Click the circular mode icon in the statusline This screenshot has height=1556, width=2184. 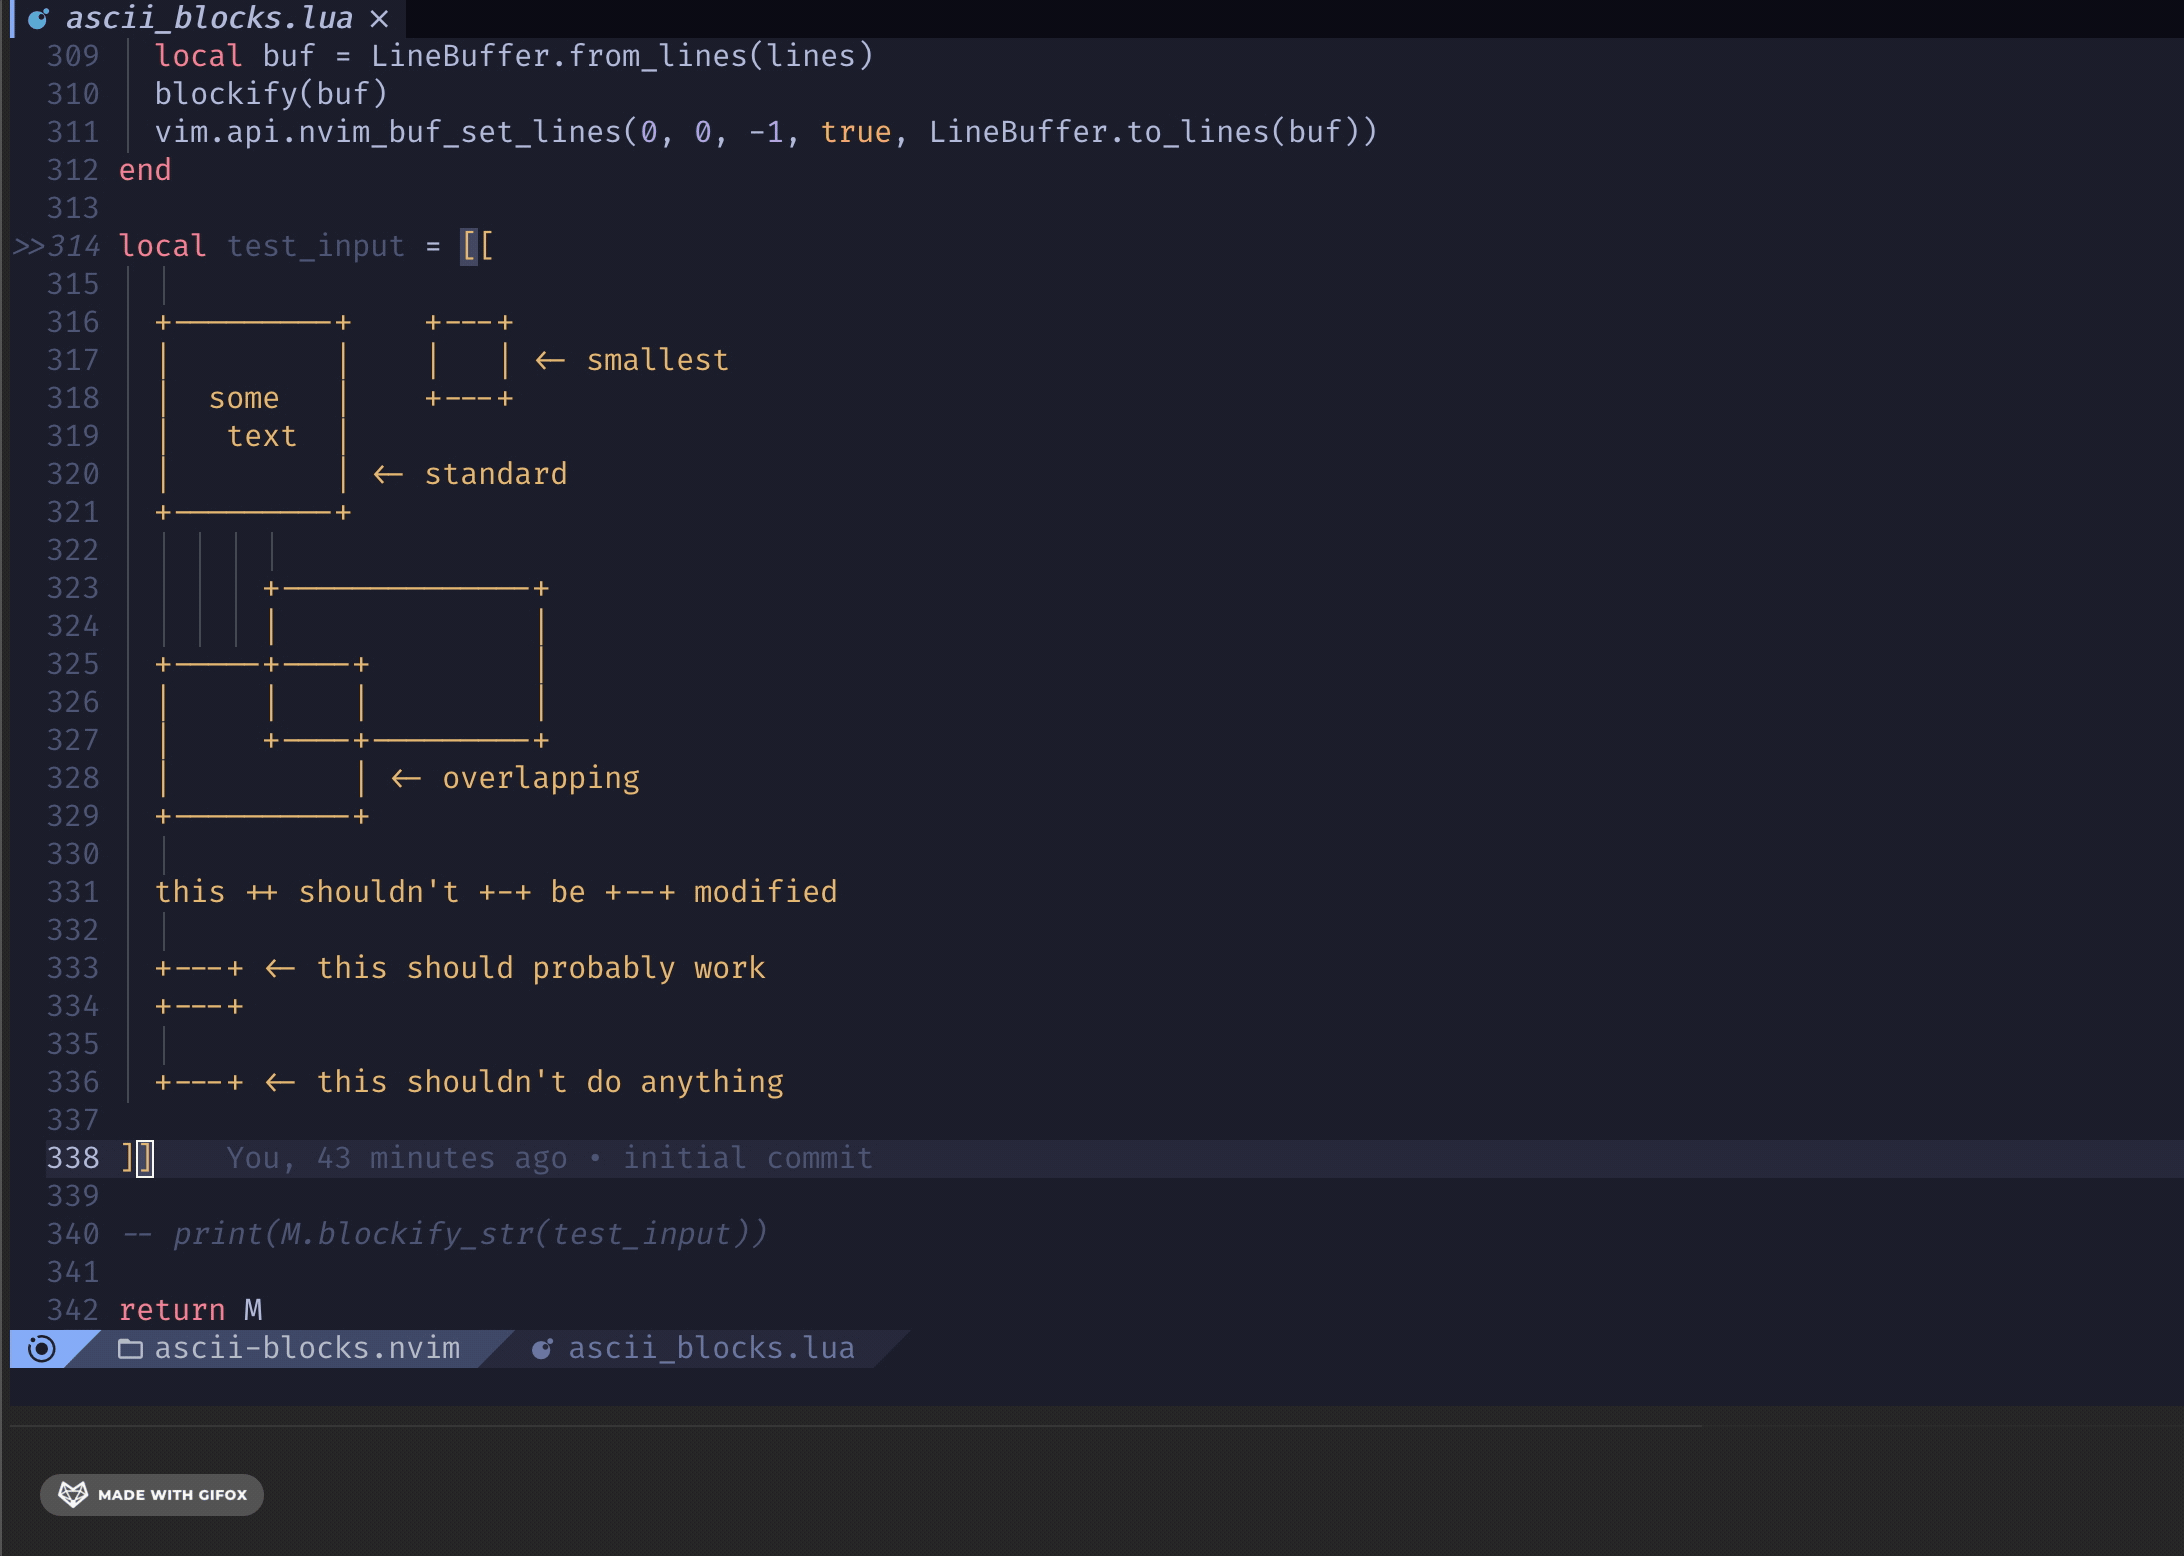[x=41, y=1349]
